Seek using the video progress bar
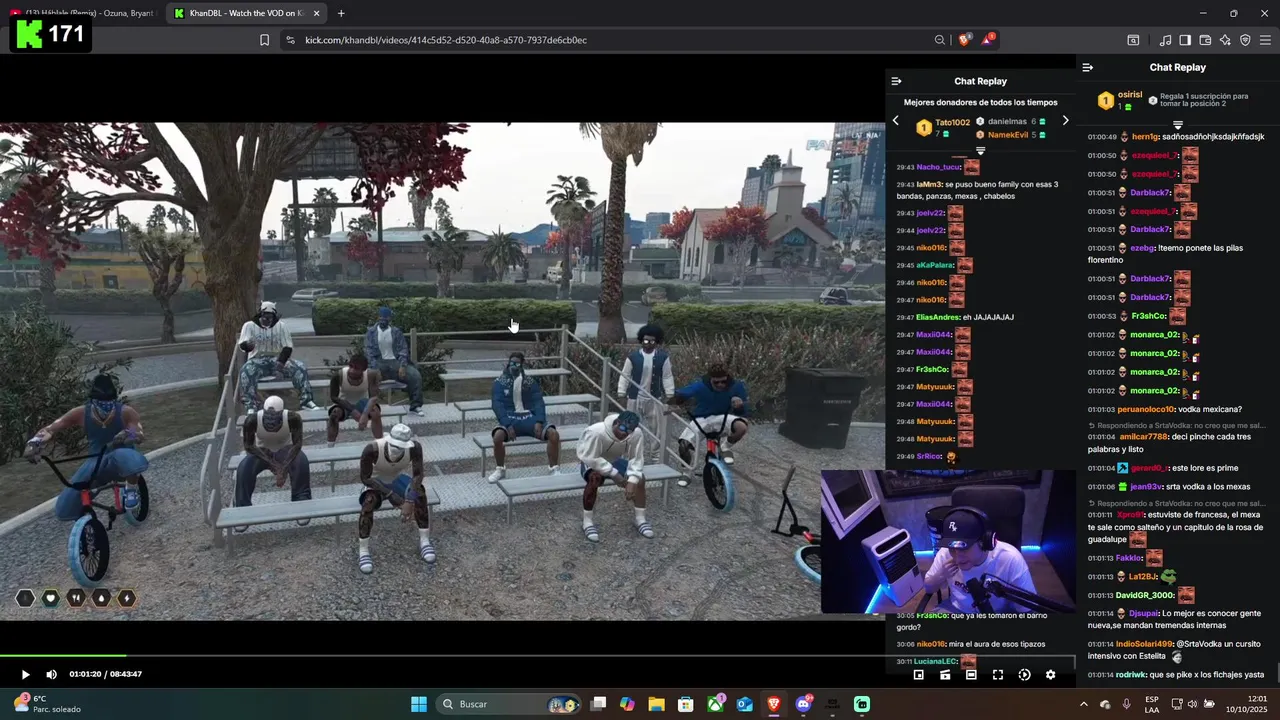Image resolution: width=1280 pixels, height=720 pixels. click(538, 656)
